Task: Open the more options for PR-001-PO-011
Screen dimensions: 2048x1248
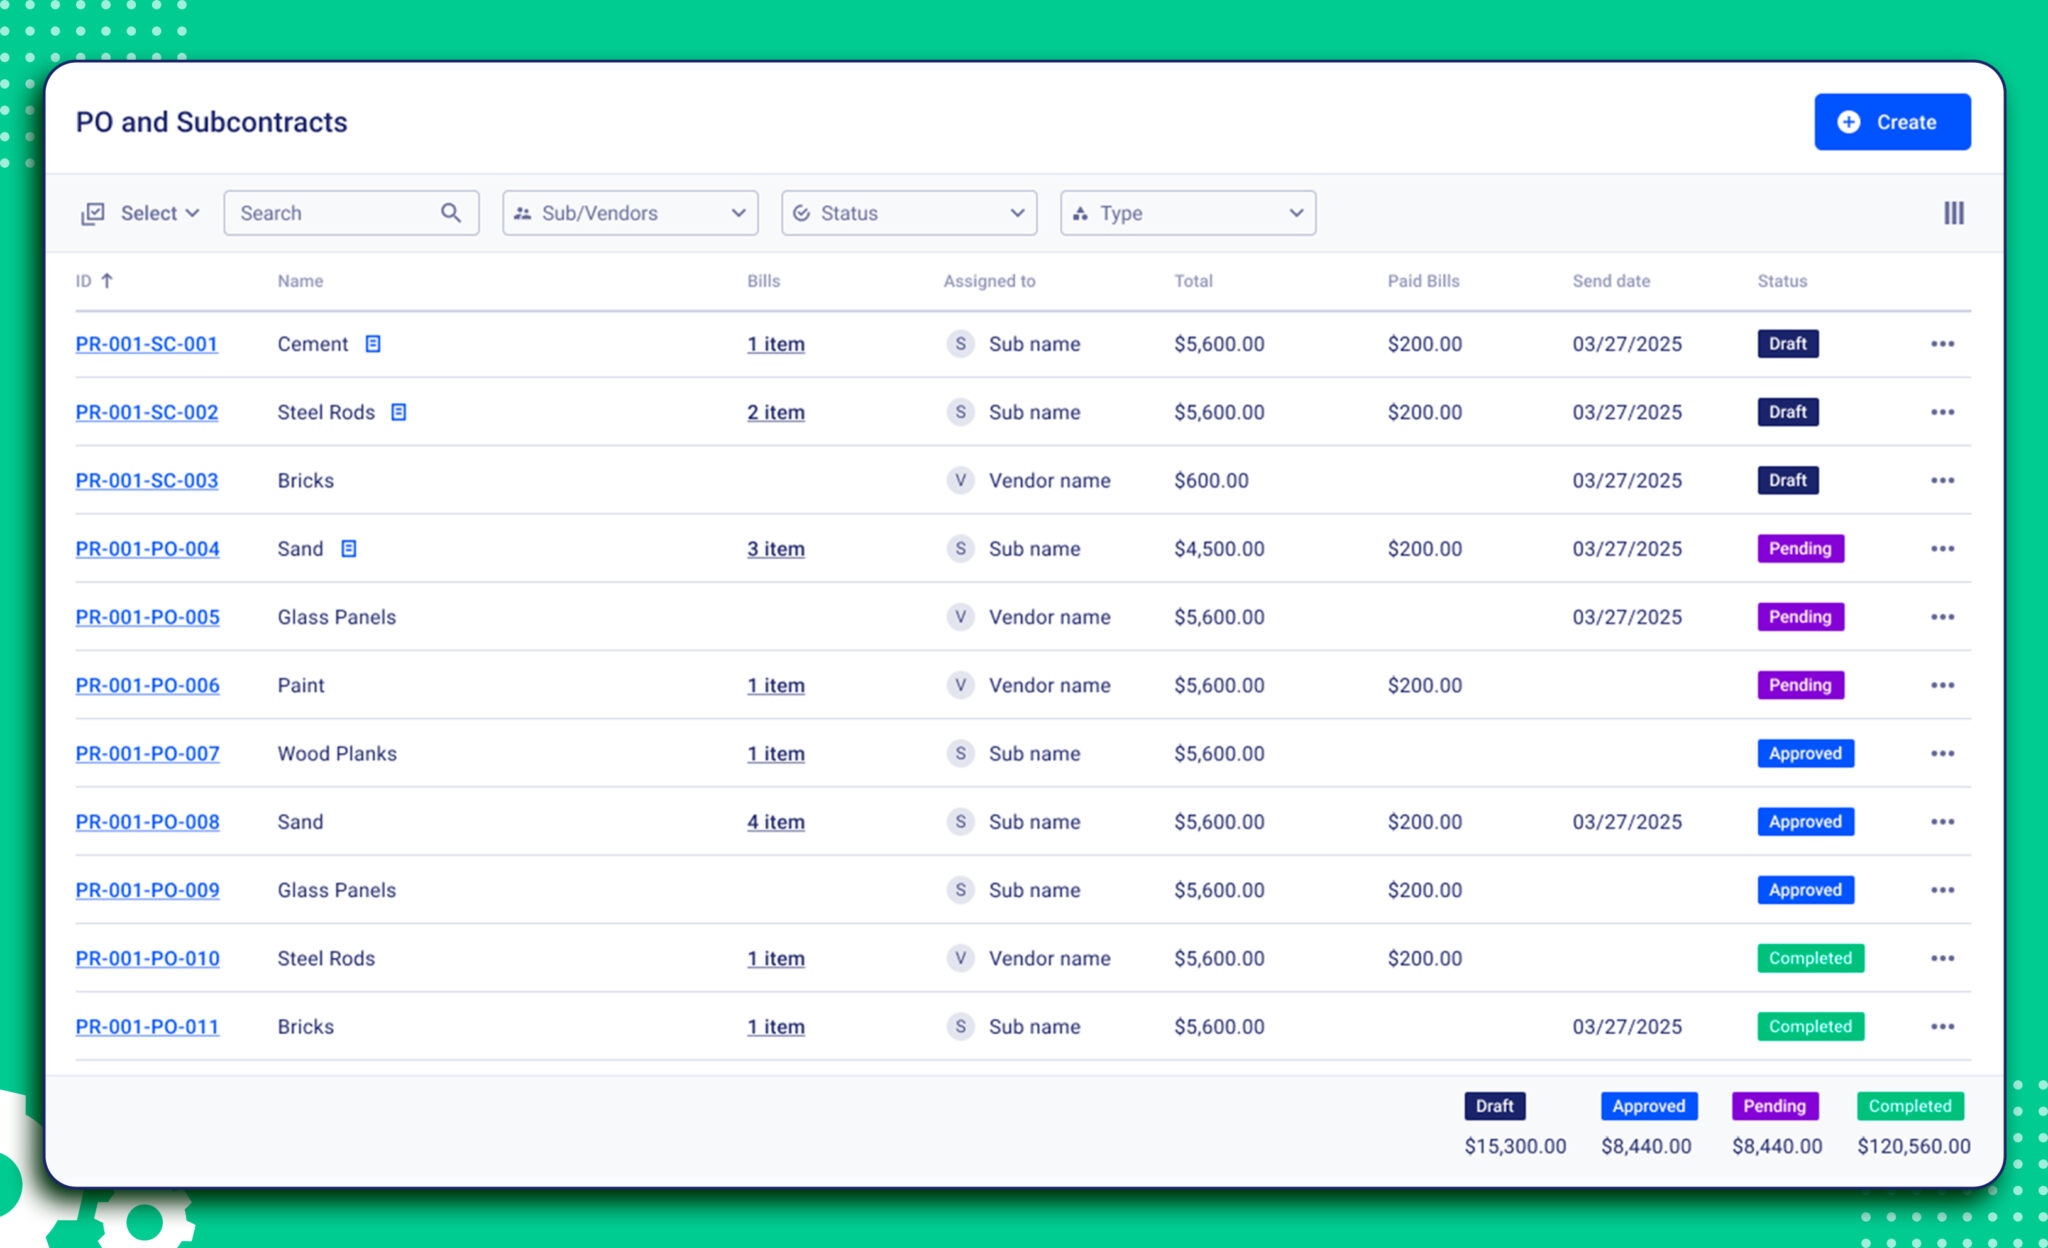Action: click(x=1942, y=1027)
